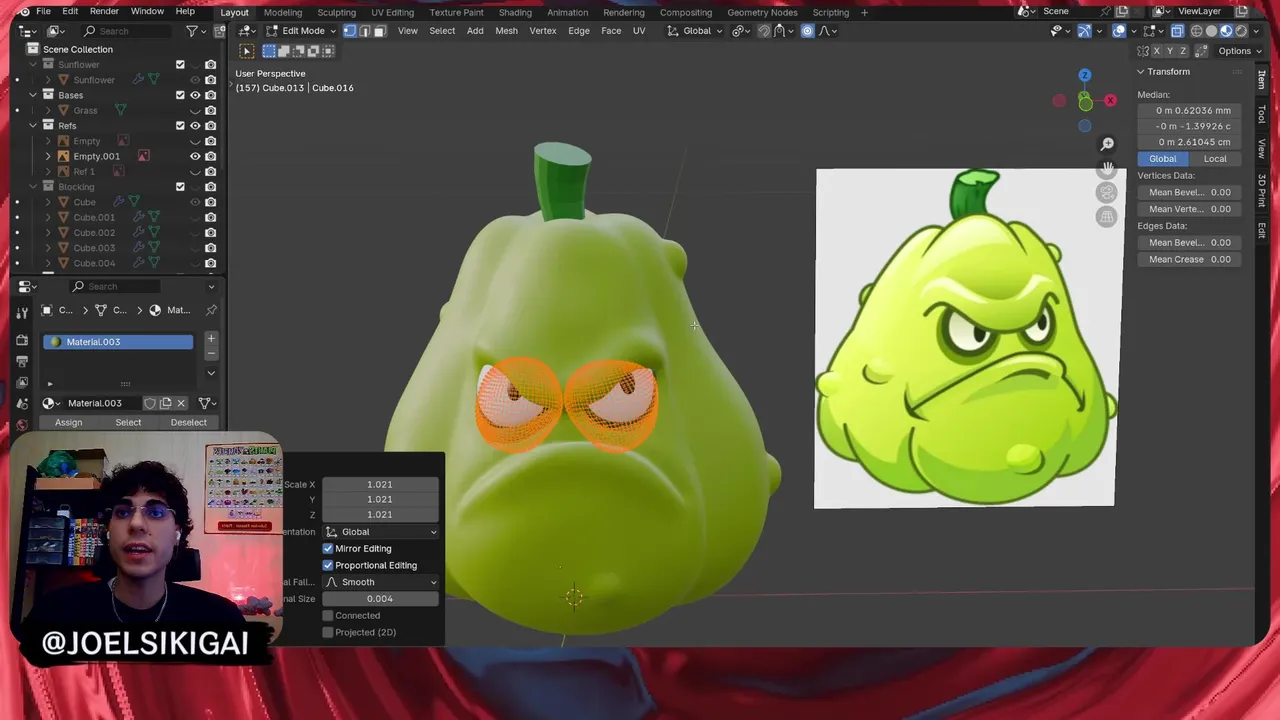Pin the properties editor context
Image resolution: width=1280 pixels, height=720 pixels.
coord(211,310)
